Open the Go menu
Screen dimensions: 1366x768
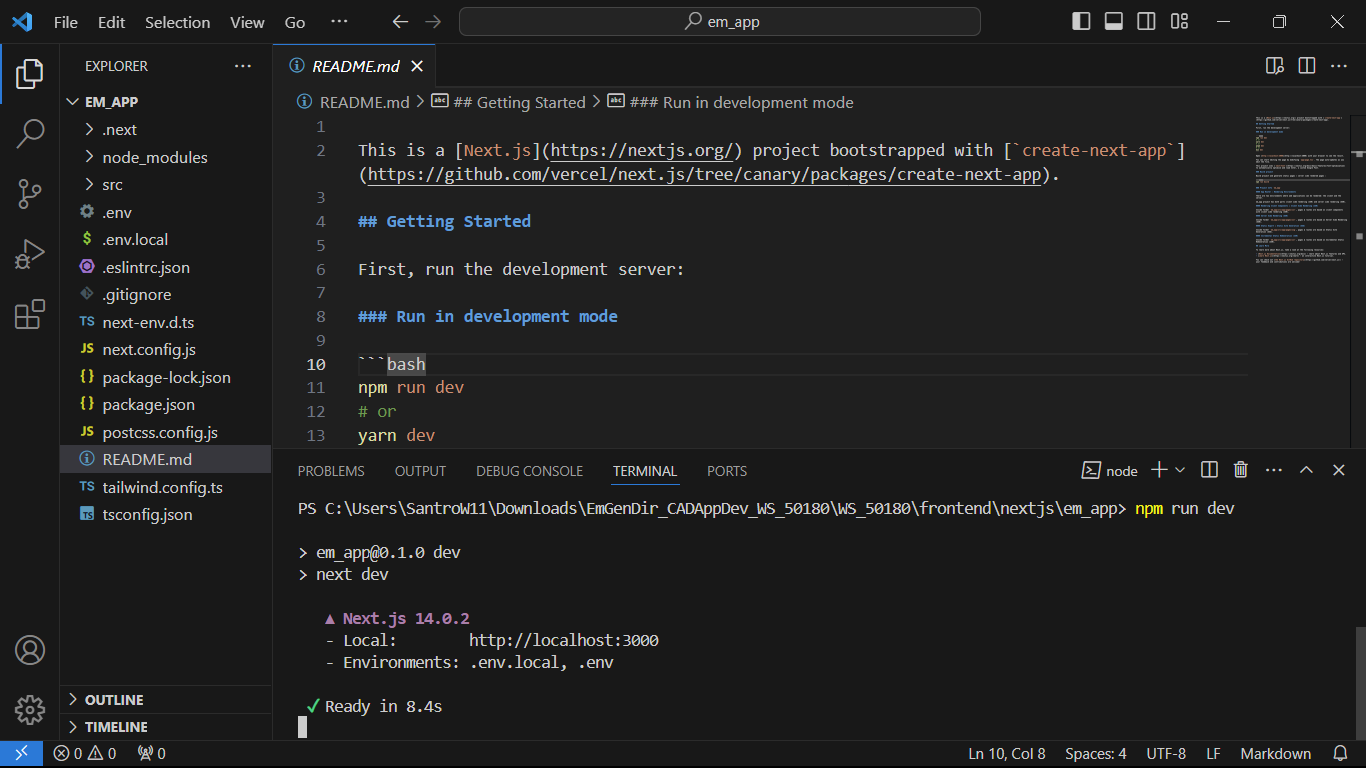point(295,22)
